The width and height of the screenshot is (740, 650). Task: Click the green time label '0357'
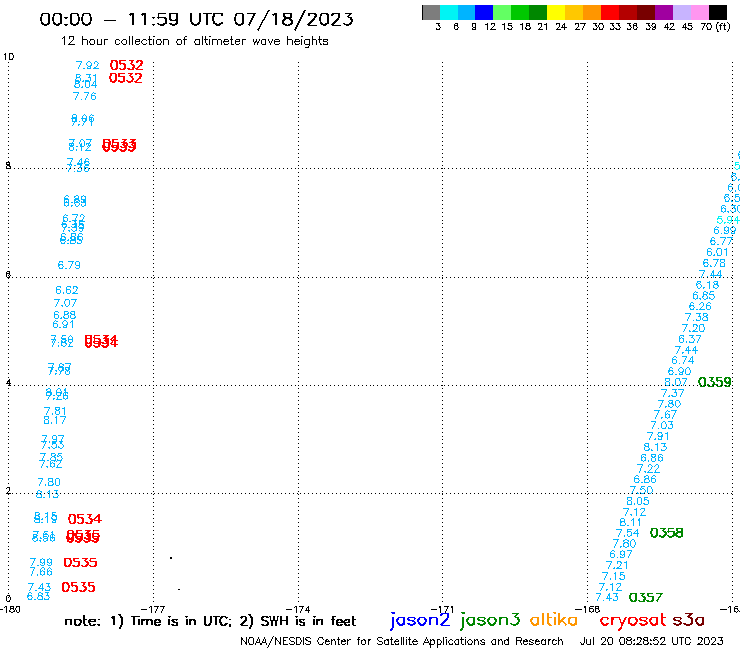[x=646, y=598]
